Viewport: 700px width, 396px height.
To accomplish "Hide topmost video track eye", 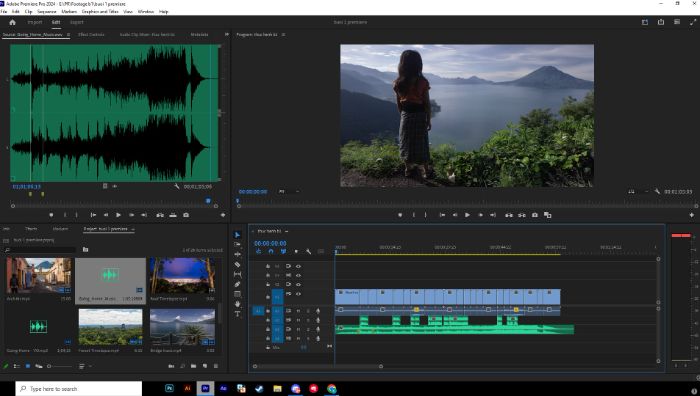I will coord(298,266).
